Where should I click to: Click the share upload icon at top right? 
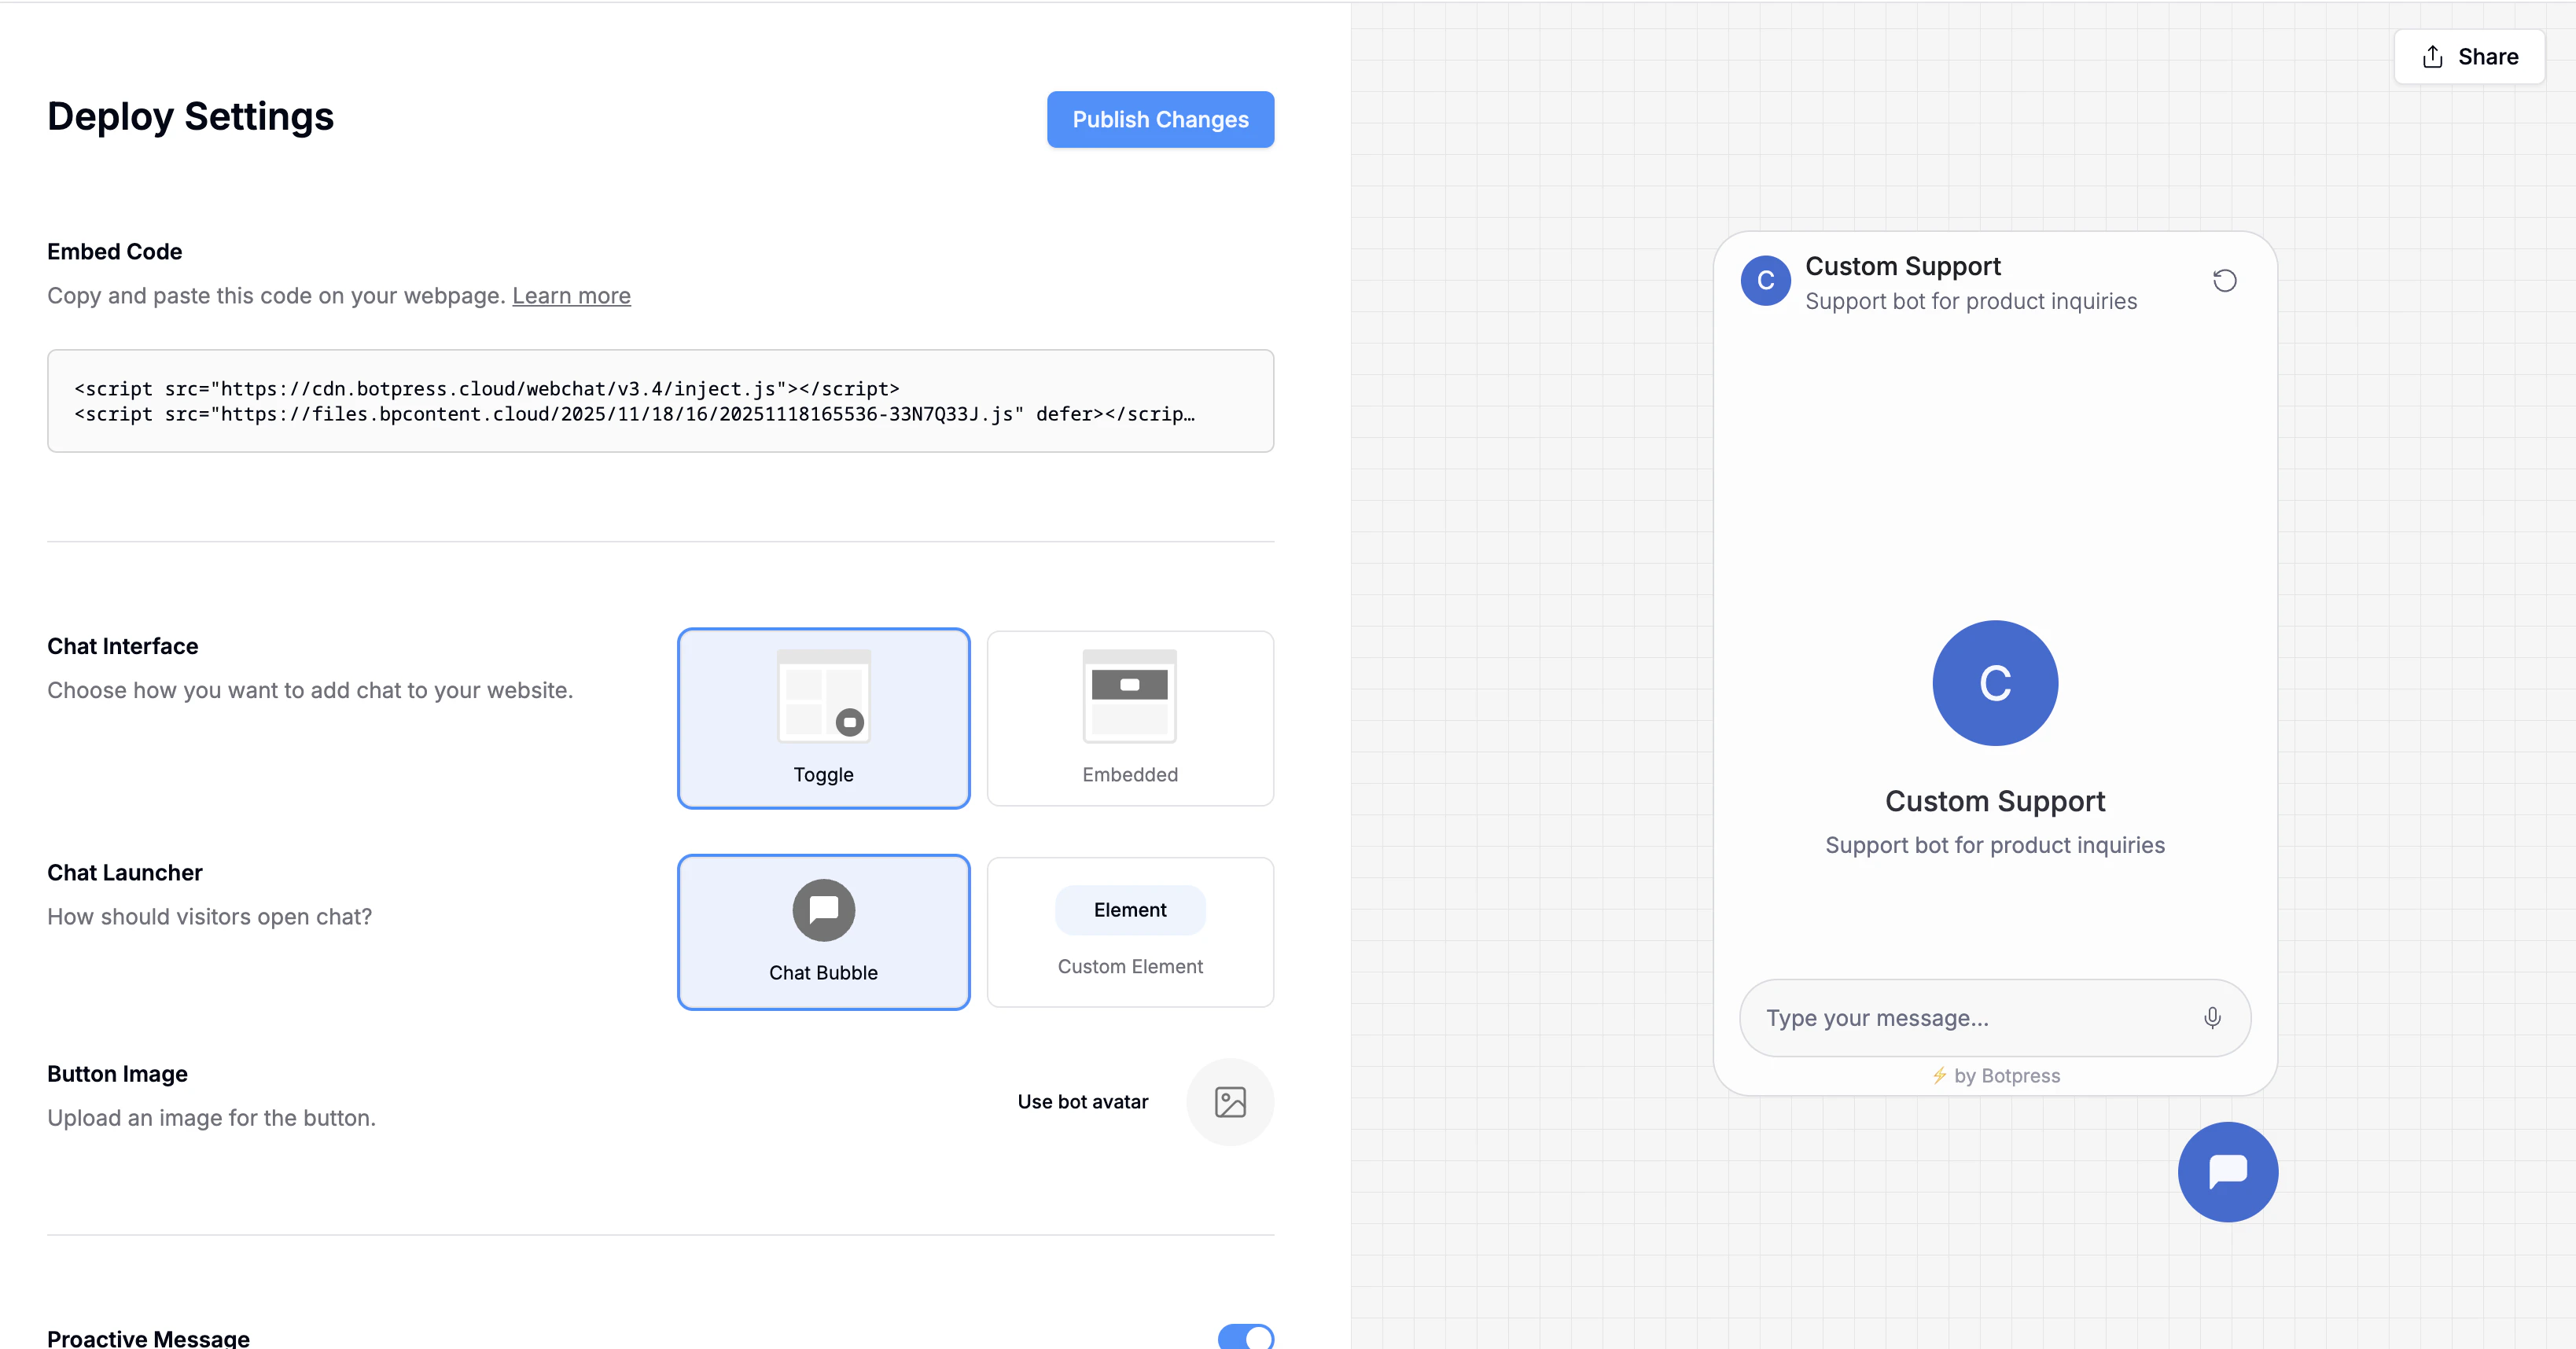[x=2432, y=57]
